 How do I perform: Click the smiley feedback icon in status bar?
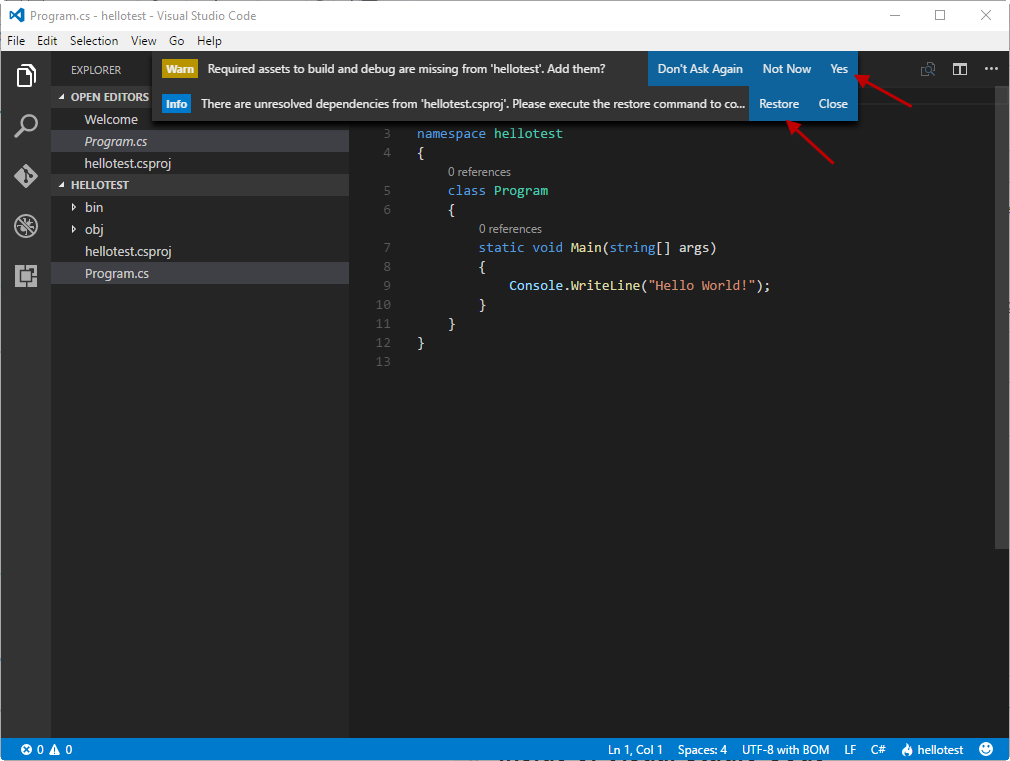(x=986, y=749)
